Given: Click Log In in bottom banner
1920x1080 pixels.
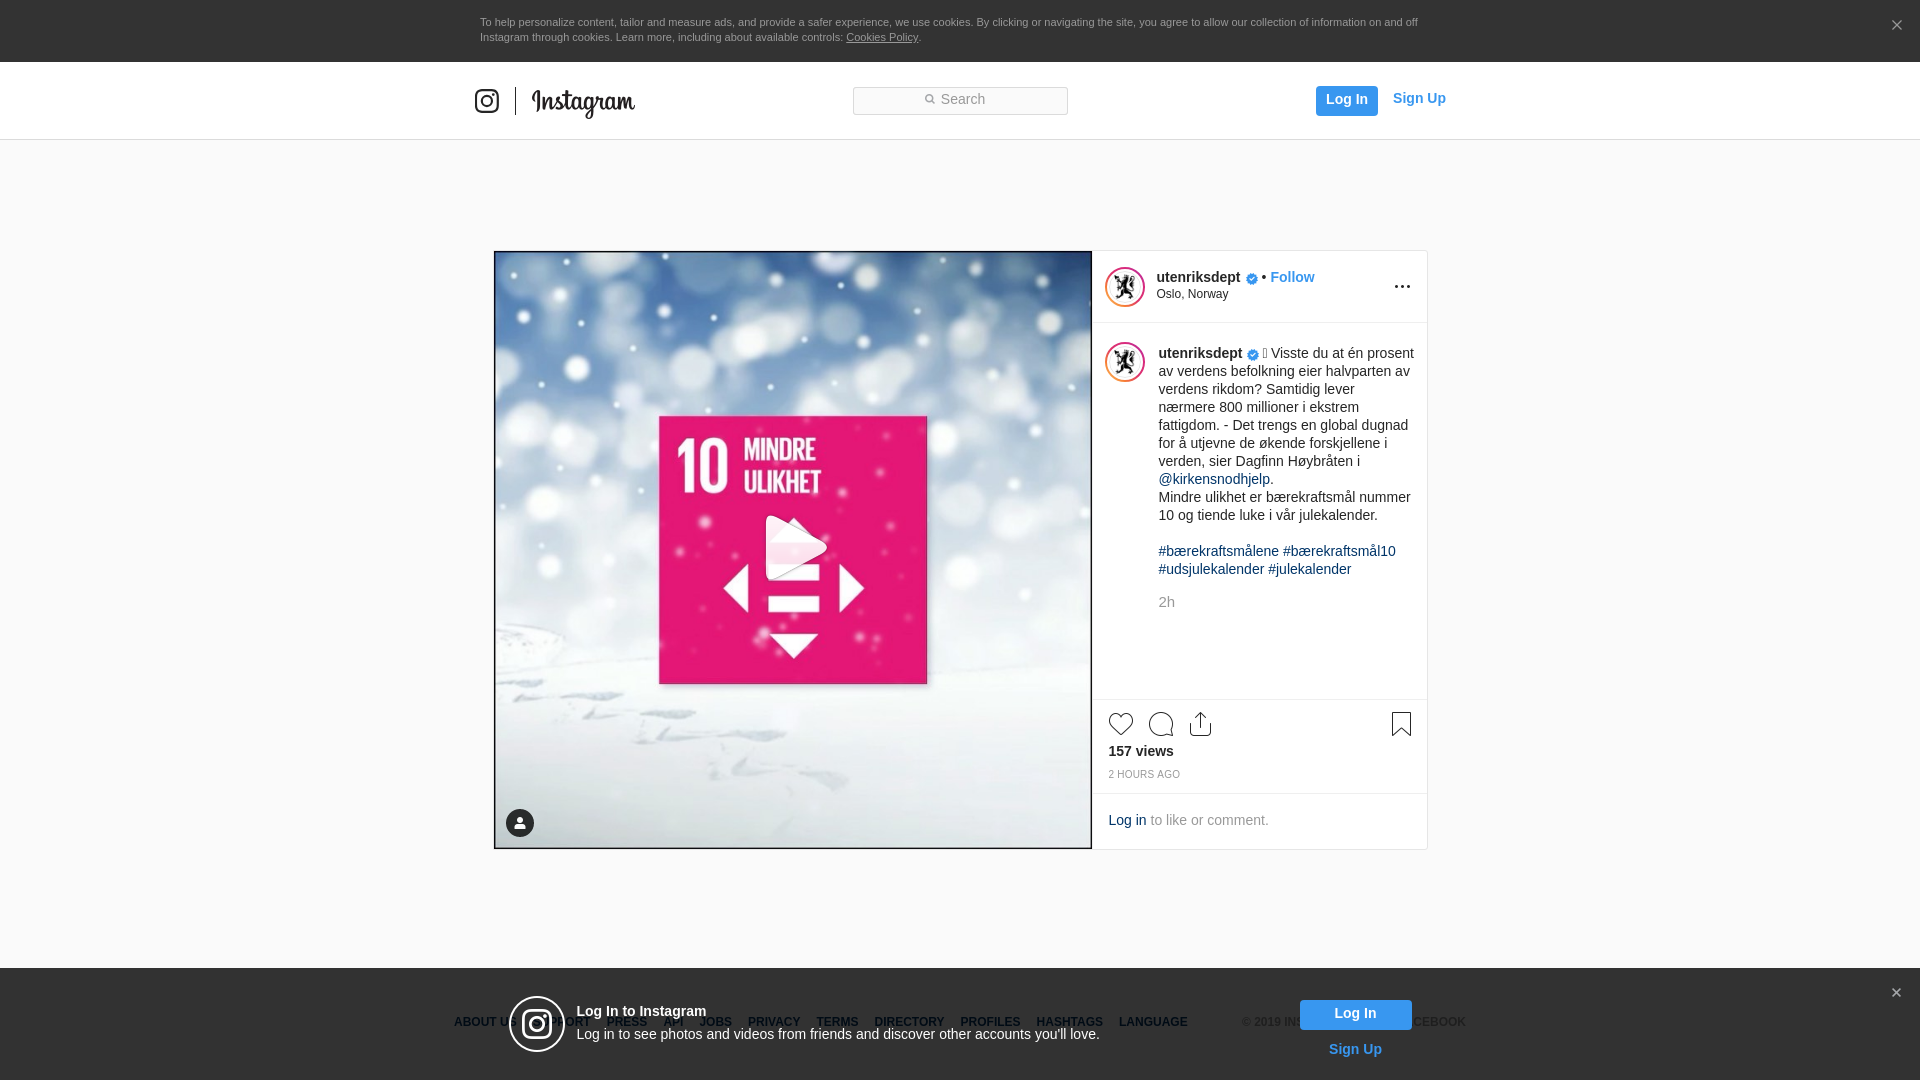Looking at the screenshot, I should pos(1355,1014).
